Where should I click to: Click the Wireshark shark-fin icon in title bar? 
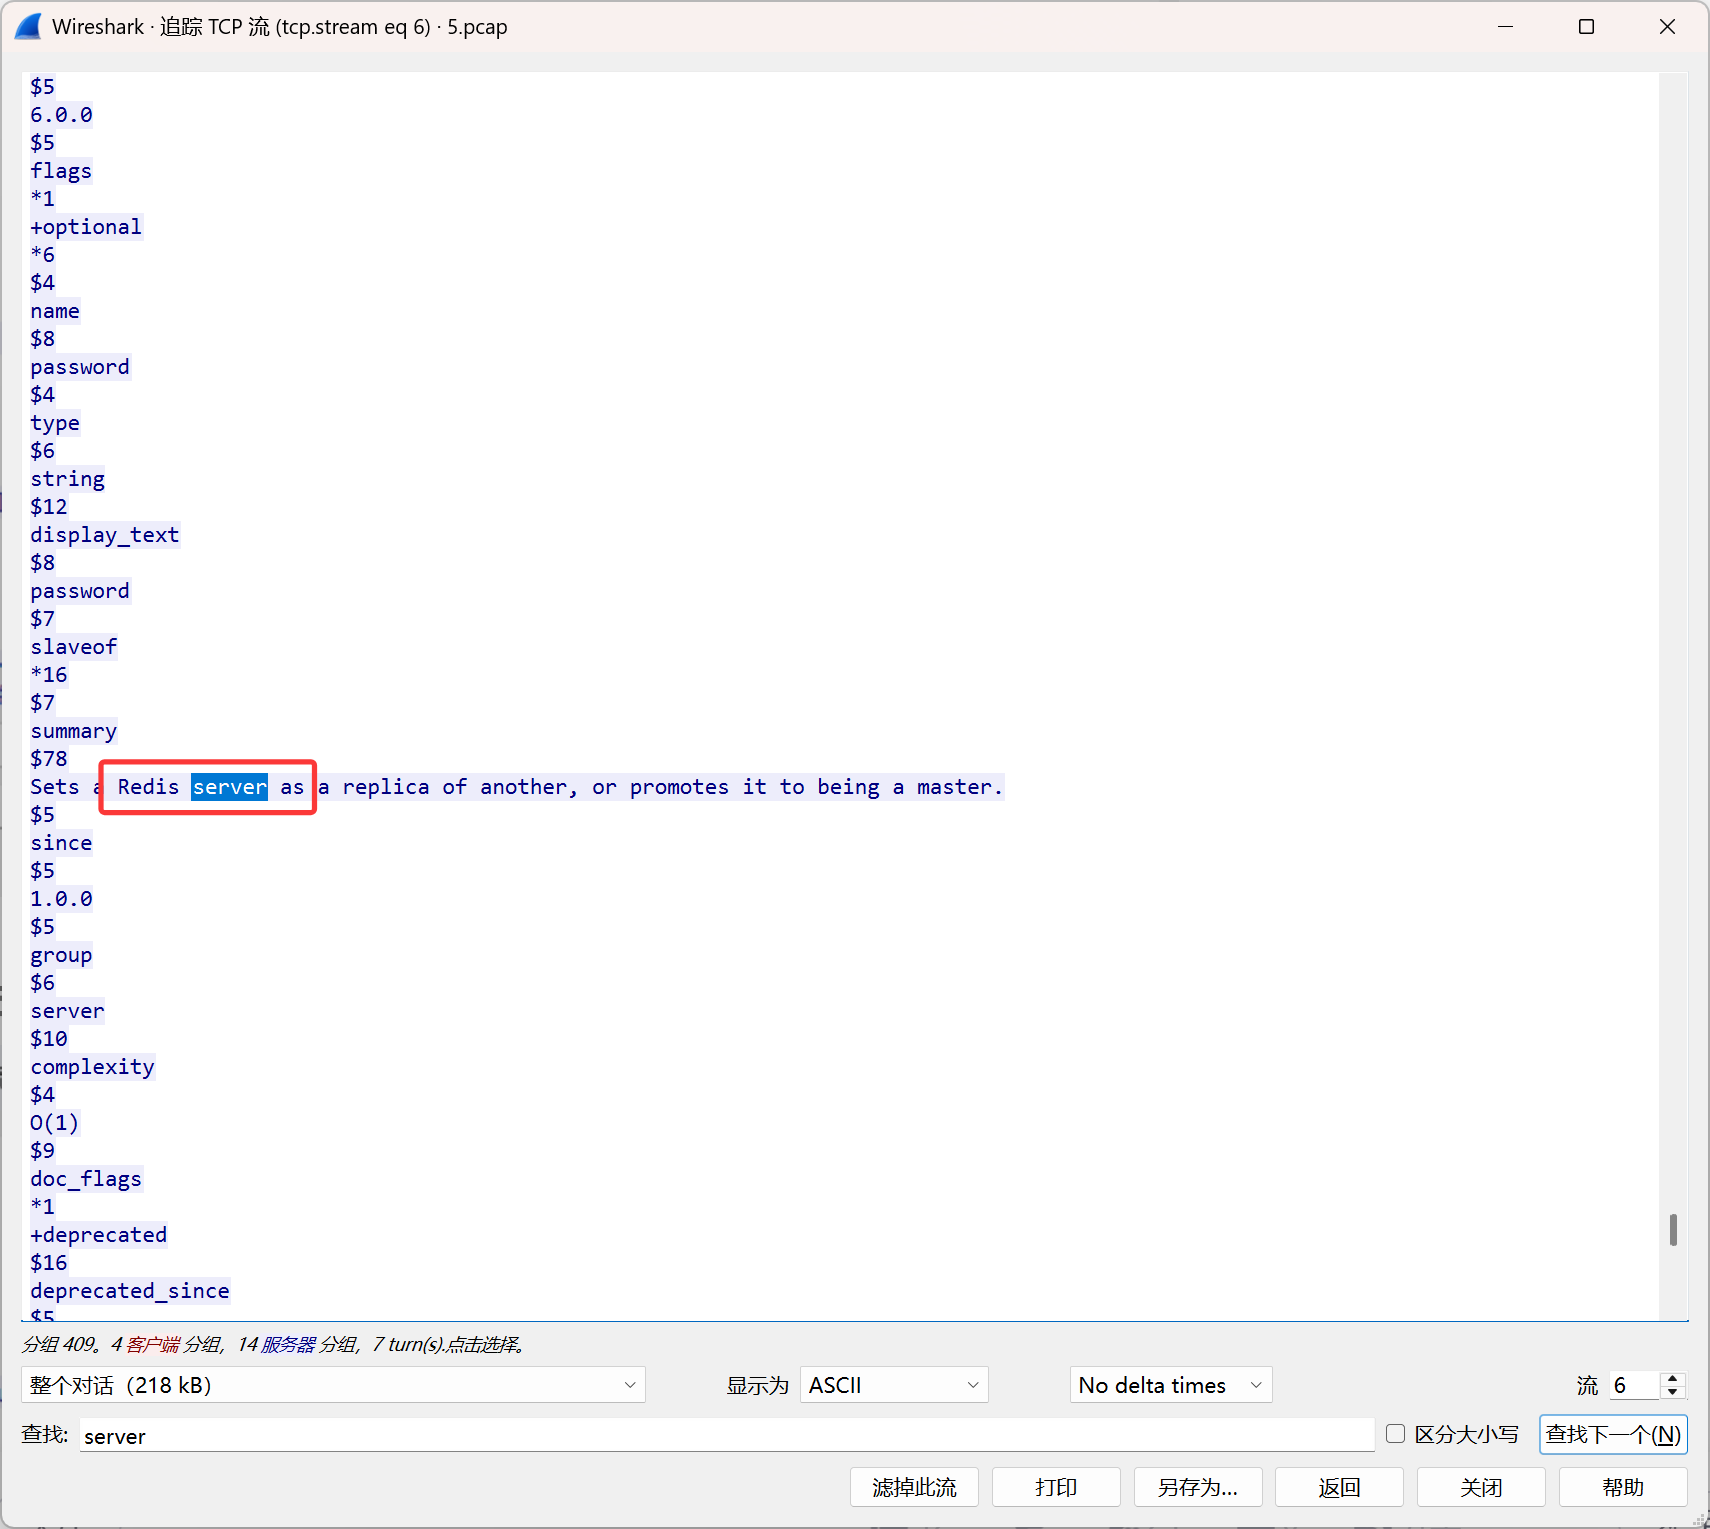tap(28, 26)
